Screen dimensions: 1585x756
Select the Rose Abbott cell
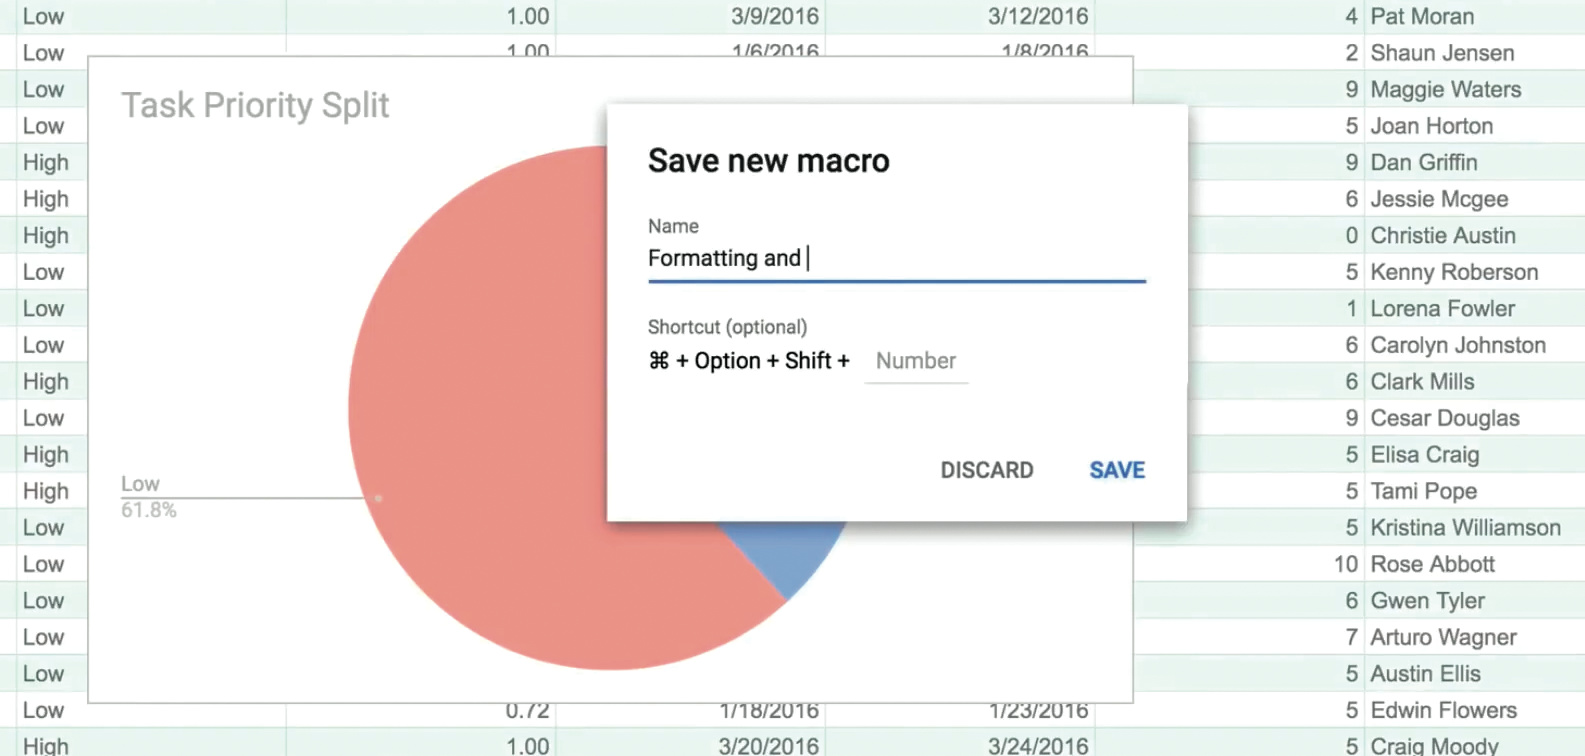pyautogui.click(x=1432, y=564)
